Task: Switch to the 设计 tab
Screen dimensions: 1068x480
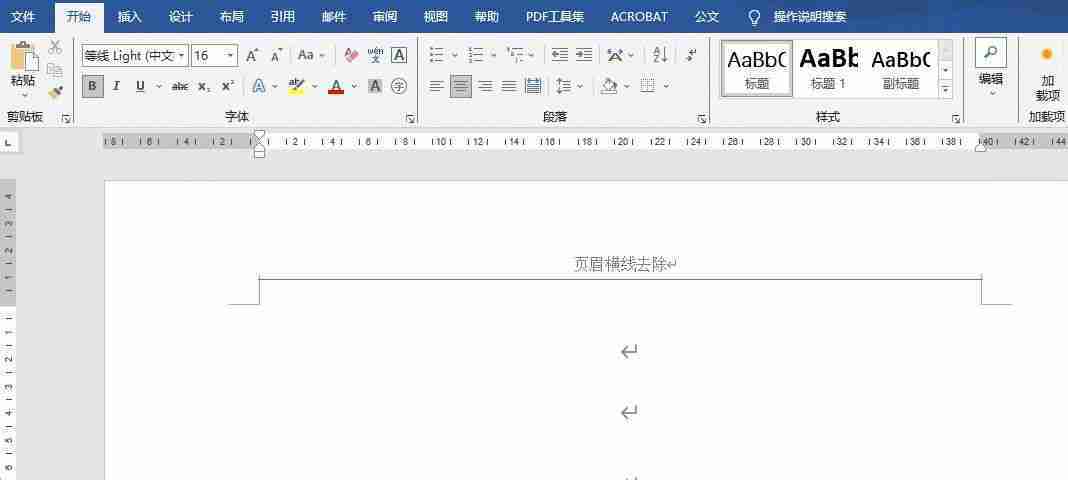Action: [180, 16]
